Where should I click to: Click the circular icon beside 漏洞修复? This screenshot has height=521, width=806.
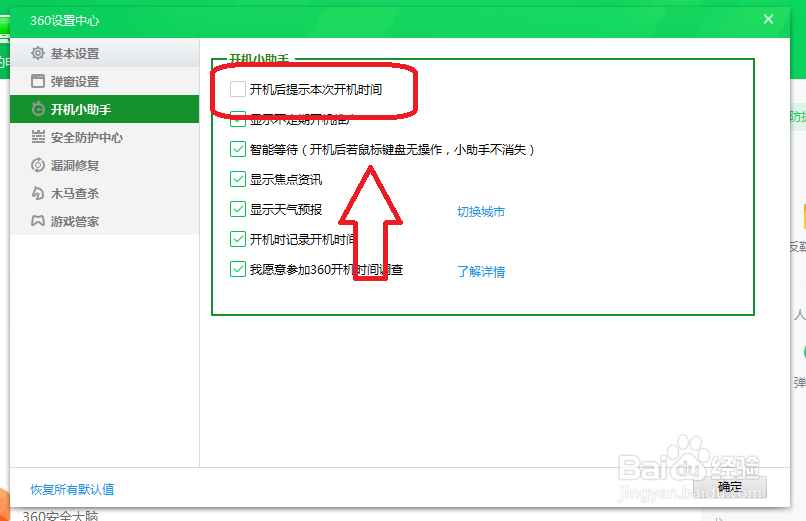(x=38, y=165)
